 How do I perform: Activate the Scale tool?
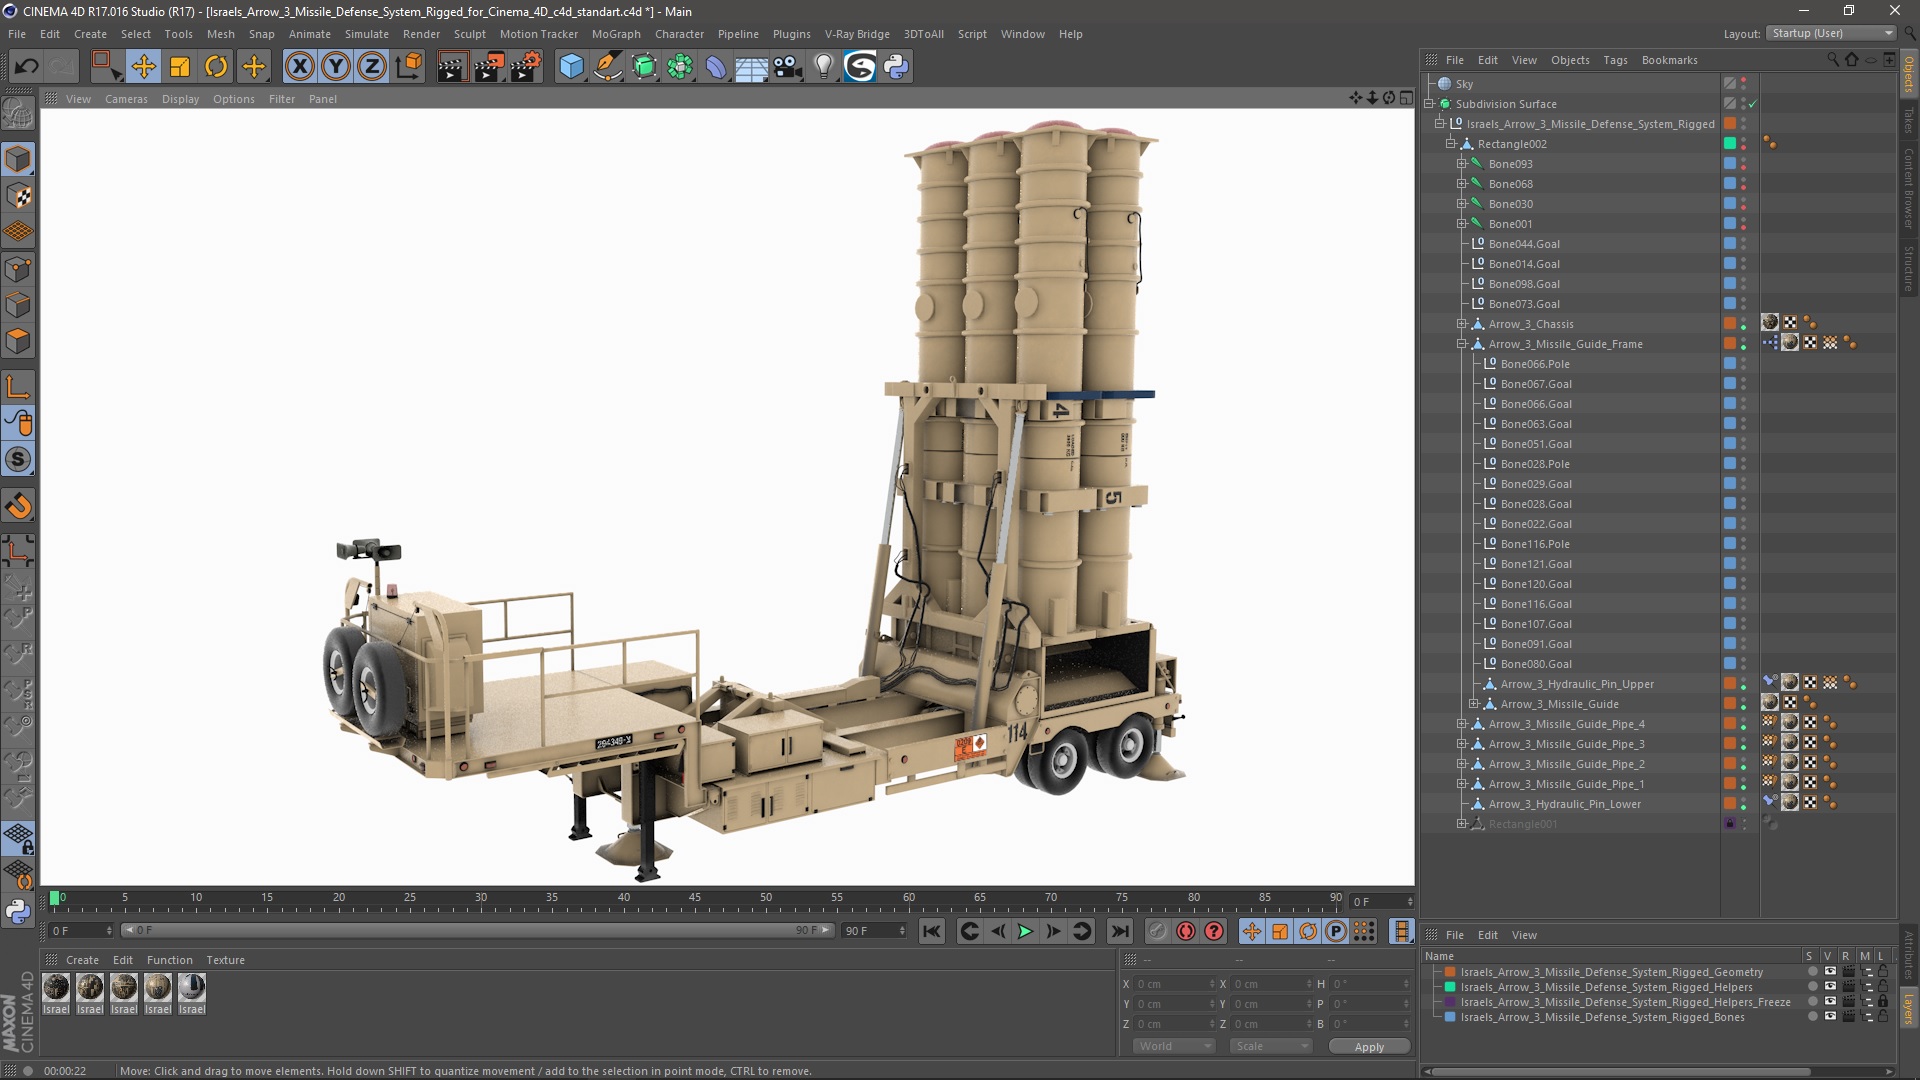[x=180, y=67]
